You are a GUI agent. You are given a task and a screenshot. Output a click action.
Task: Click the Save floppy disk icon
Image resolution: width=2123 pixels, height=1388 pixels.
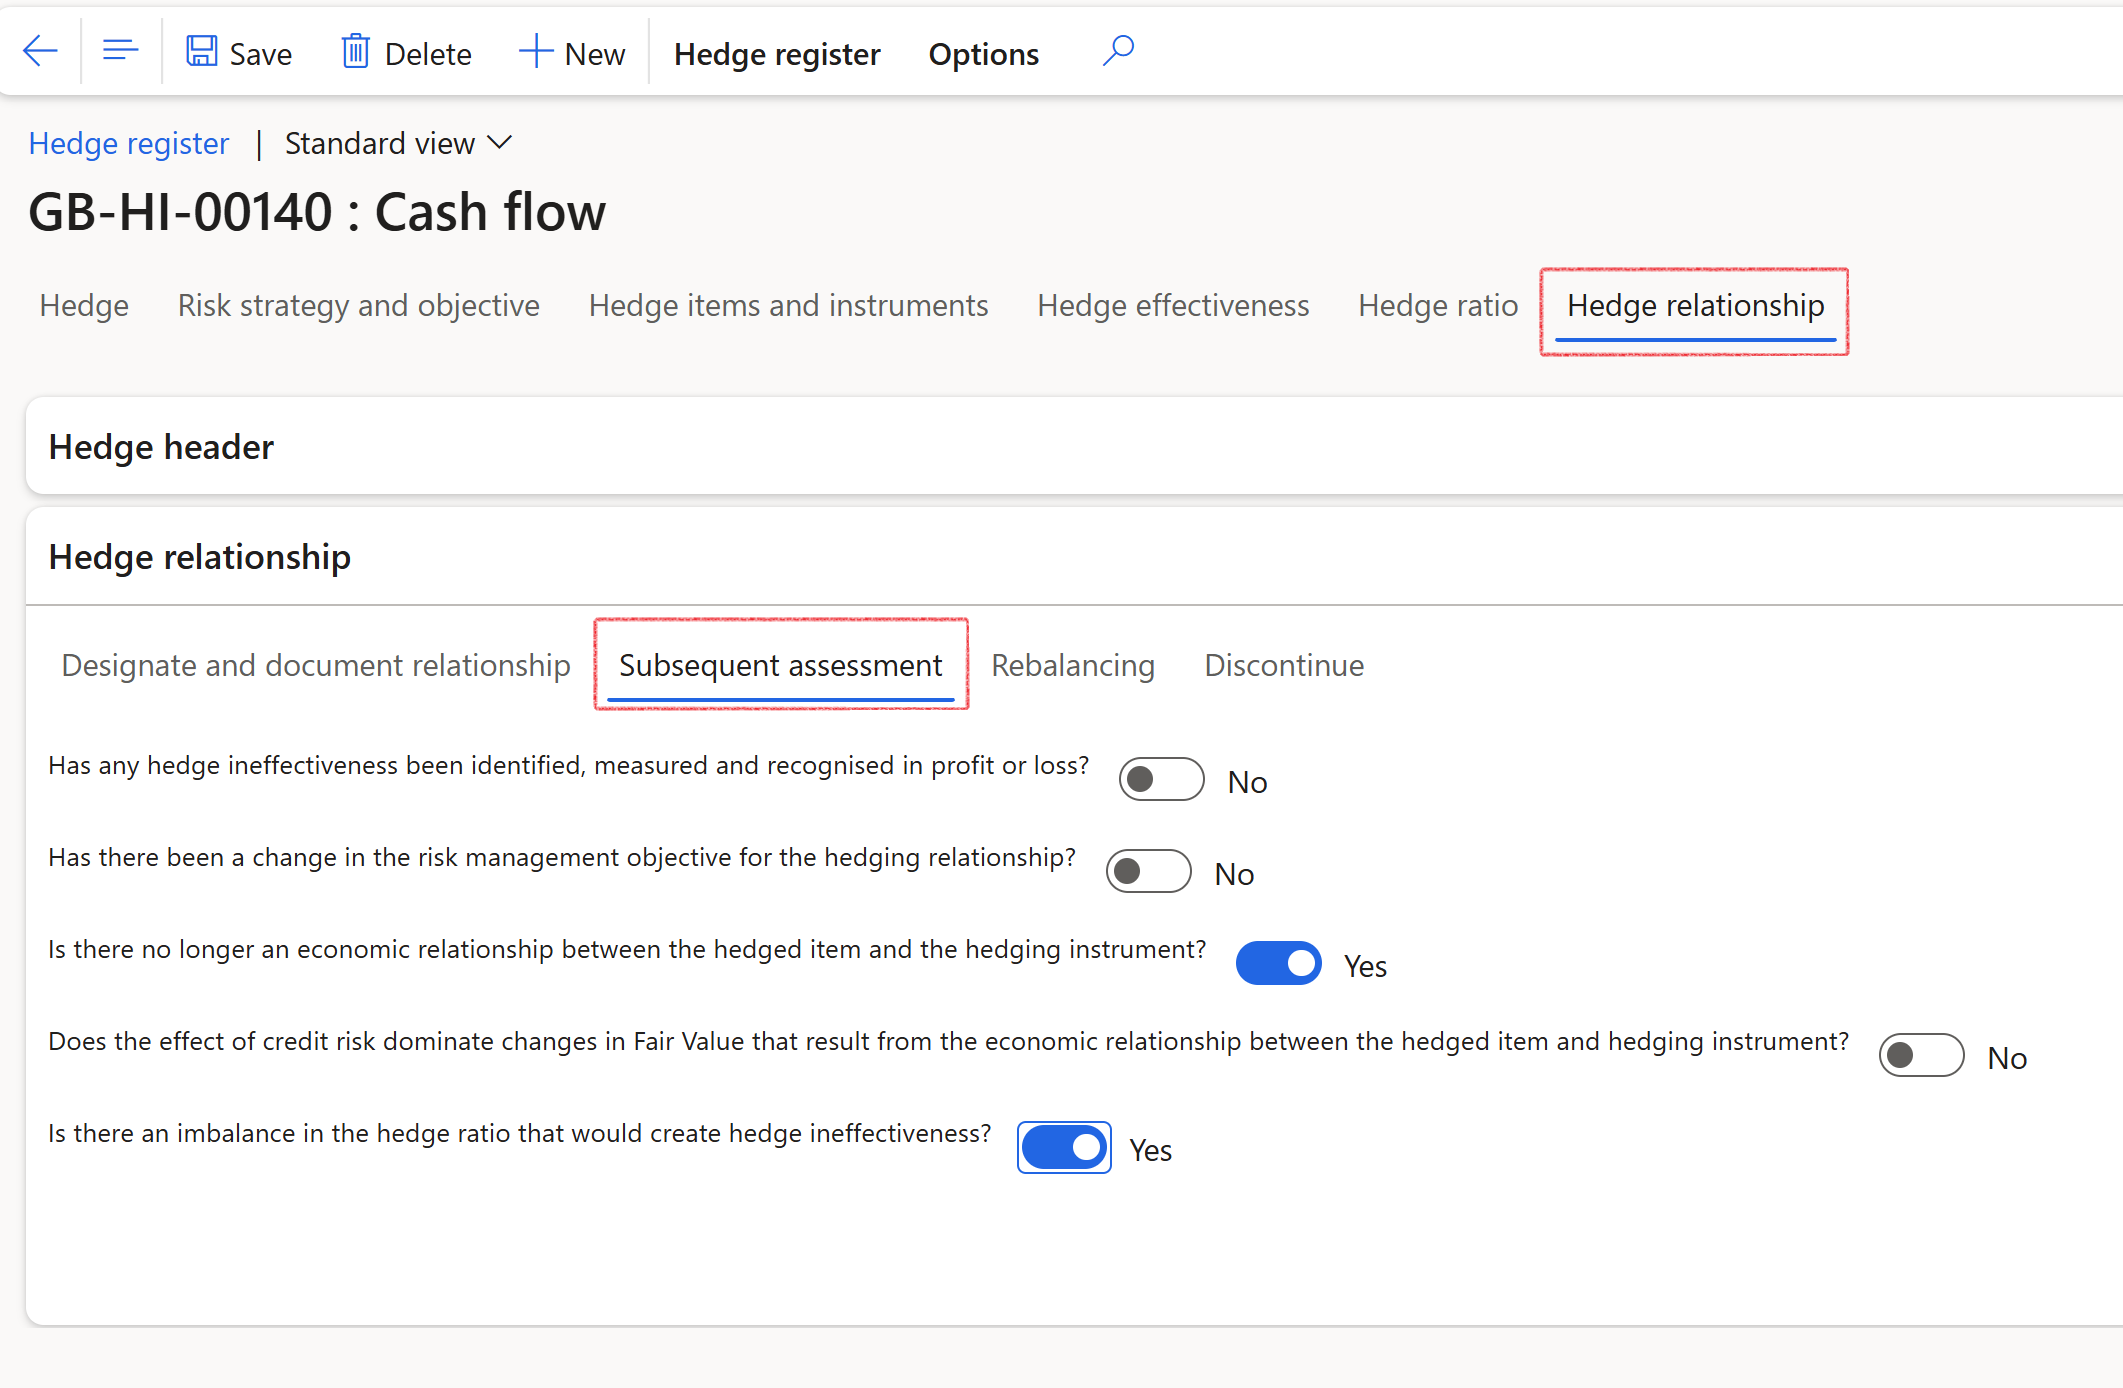tap(202, 52)
